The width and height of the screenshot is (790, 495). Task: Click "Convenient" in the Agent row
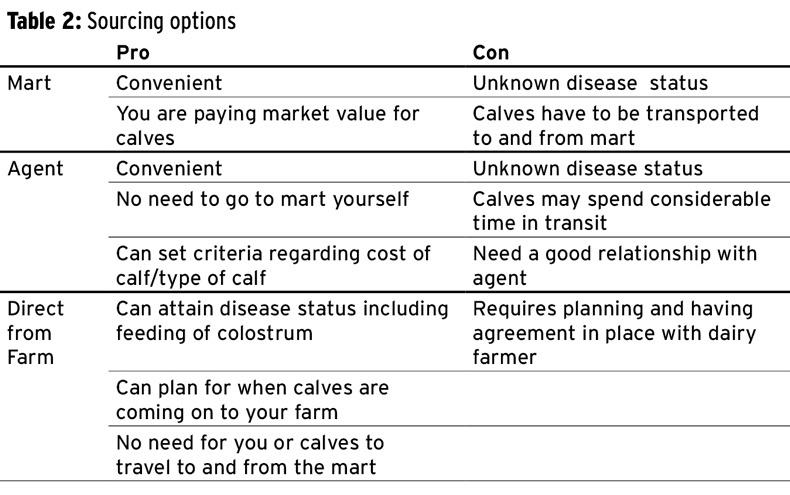[x=169, y=169]
